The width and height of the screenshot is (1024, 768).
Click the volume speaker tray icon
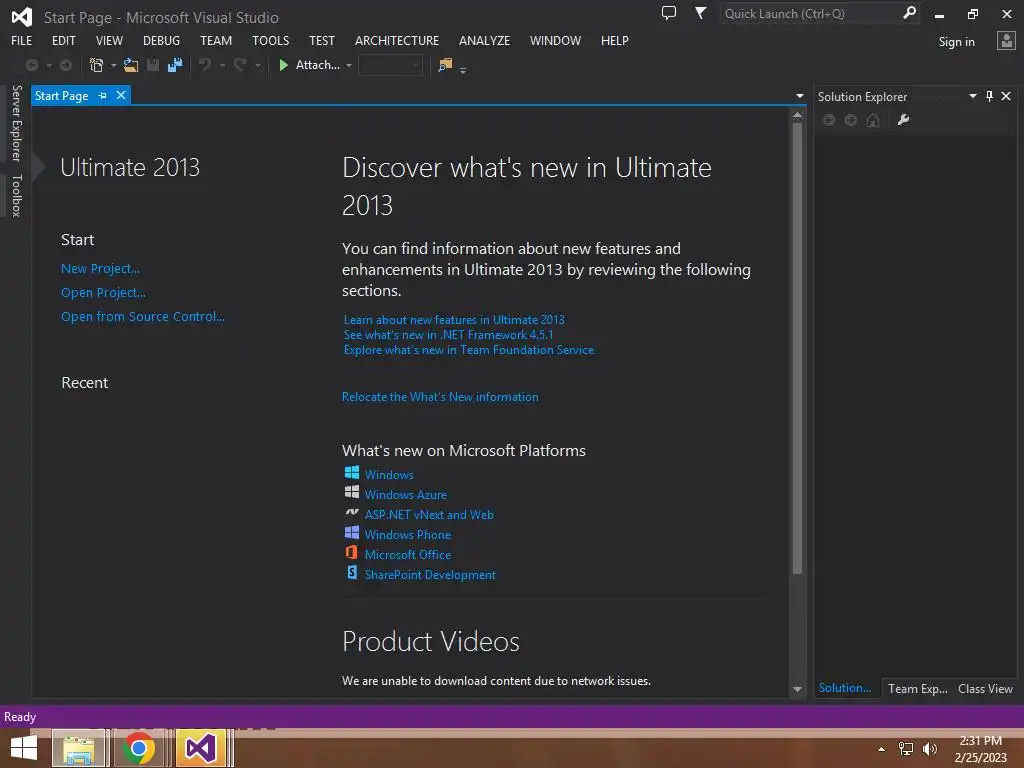[x=930, y=749]
